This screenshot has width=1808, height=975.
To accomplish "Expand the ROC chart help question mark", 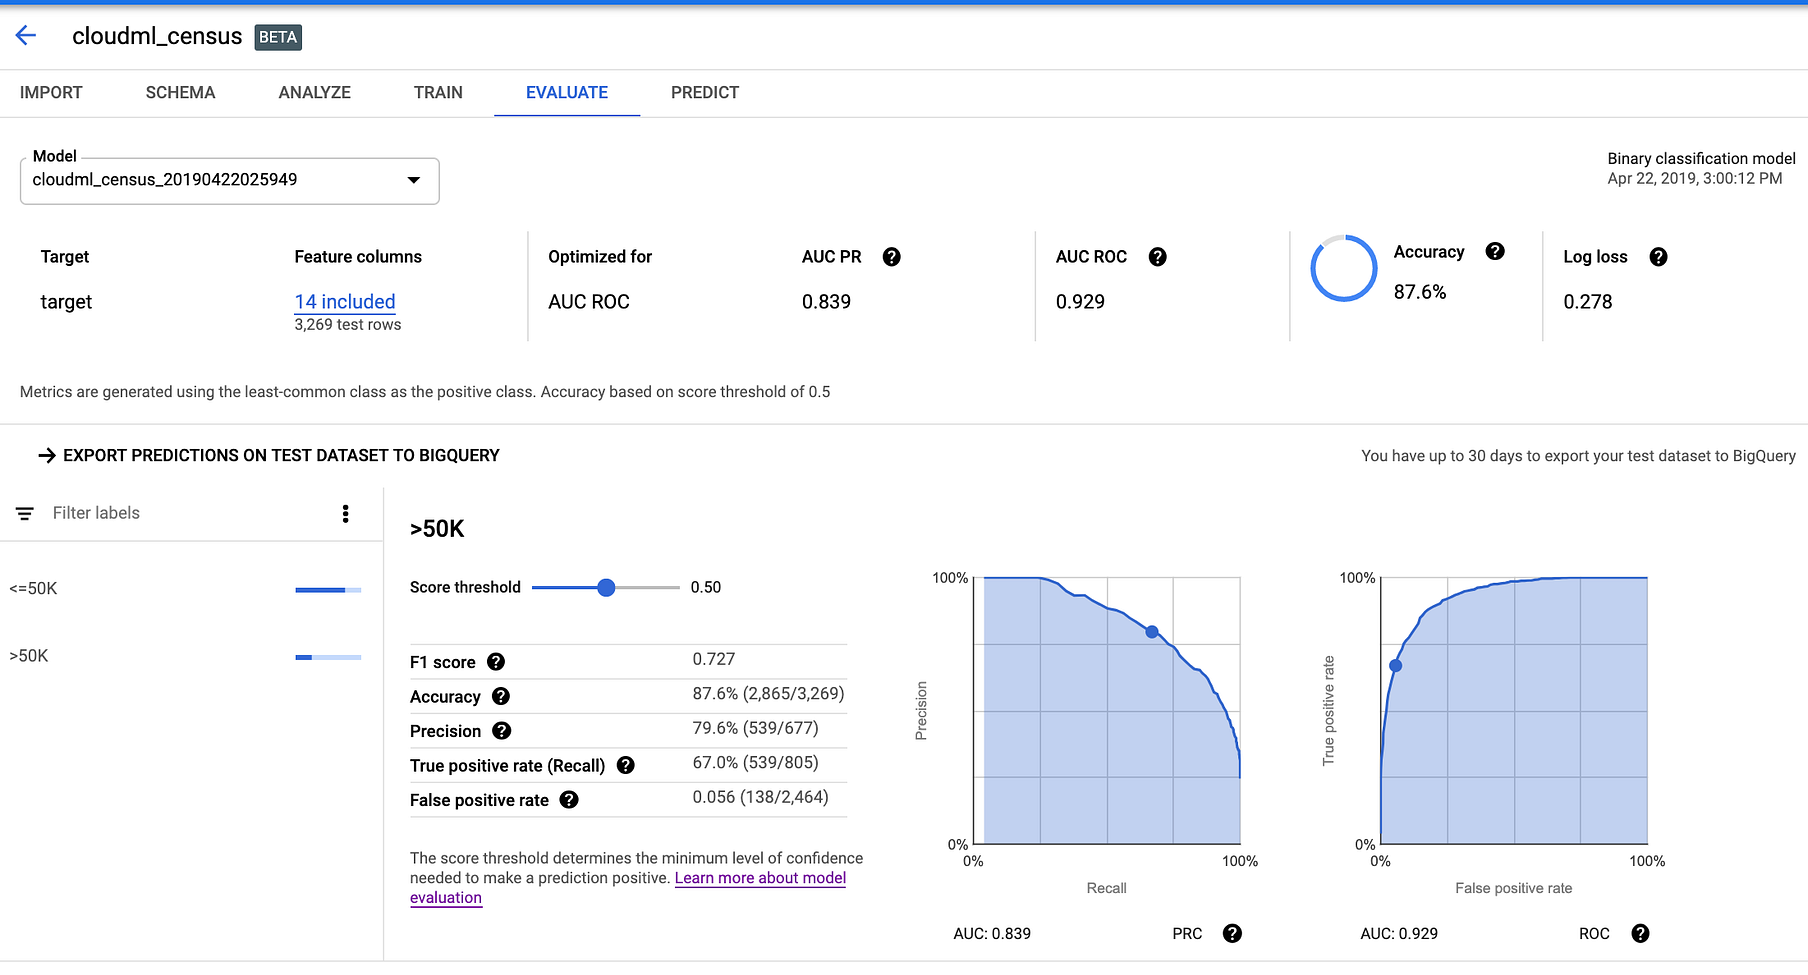I will pos(1640,933).
